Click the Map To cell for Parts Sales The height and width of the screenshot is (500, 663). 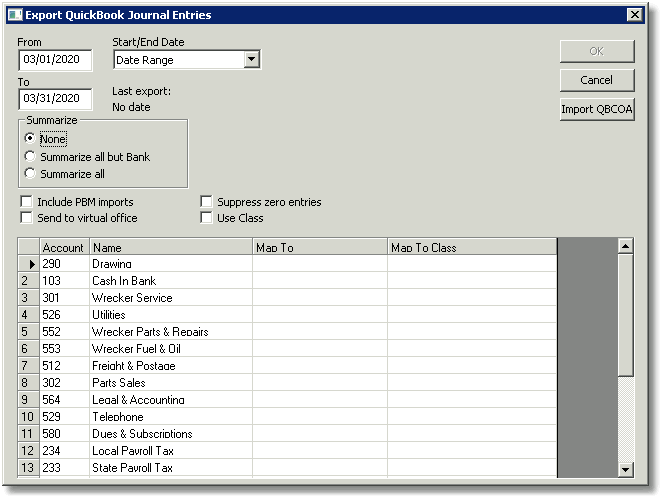pos(320,383)
